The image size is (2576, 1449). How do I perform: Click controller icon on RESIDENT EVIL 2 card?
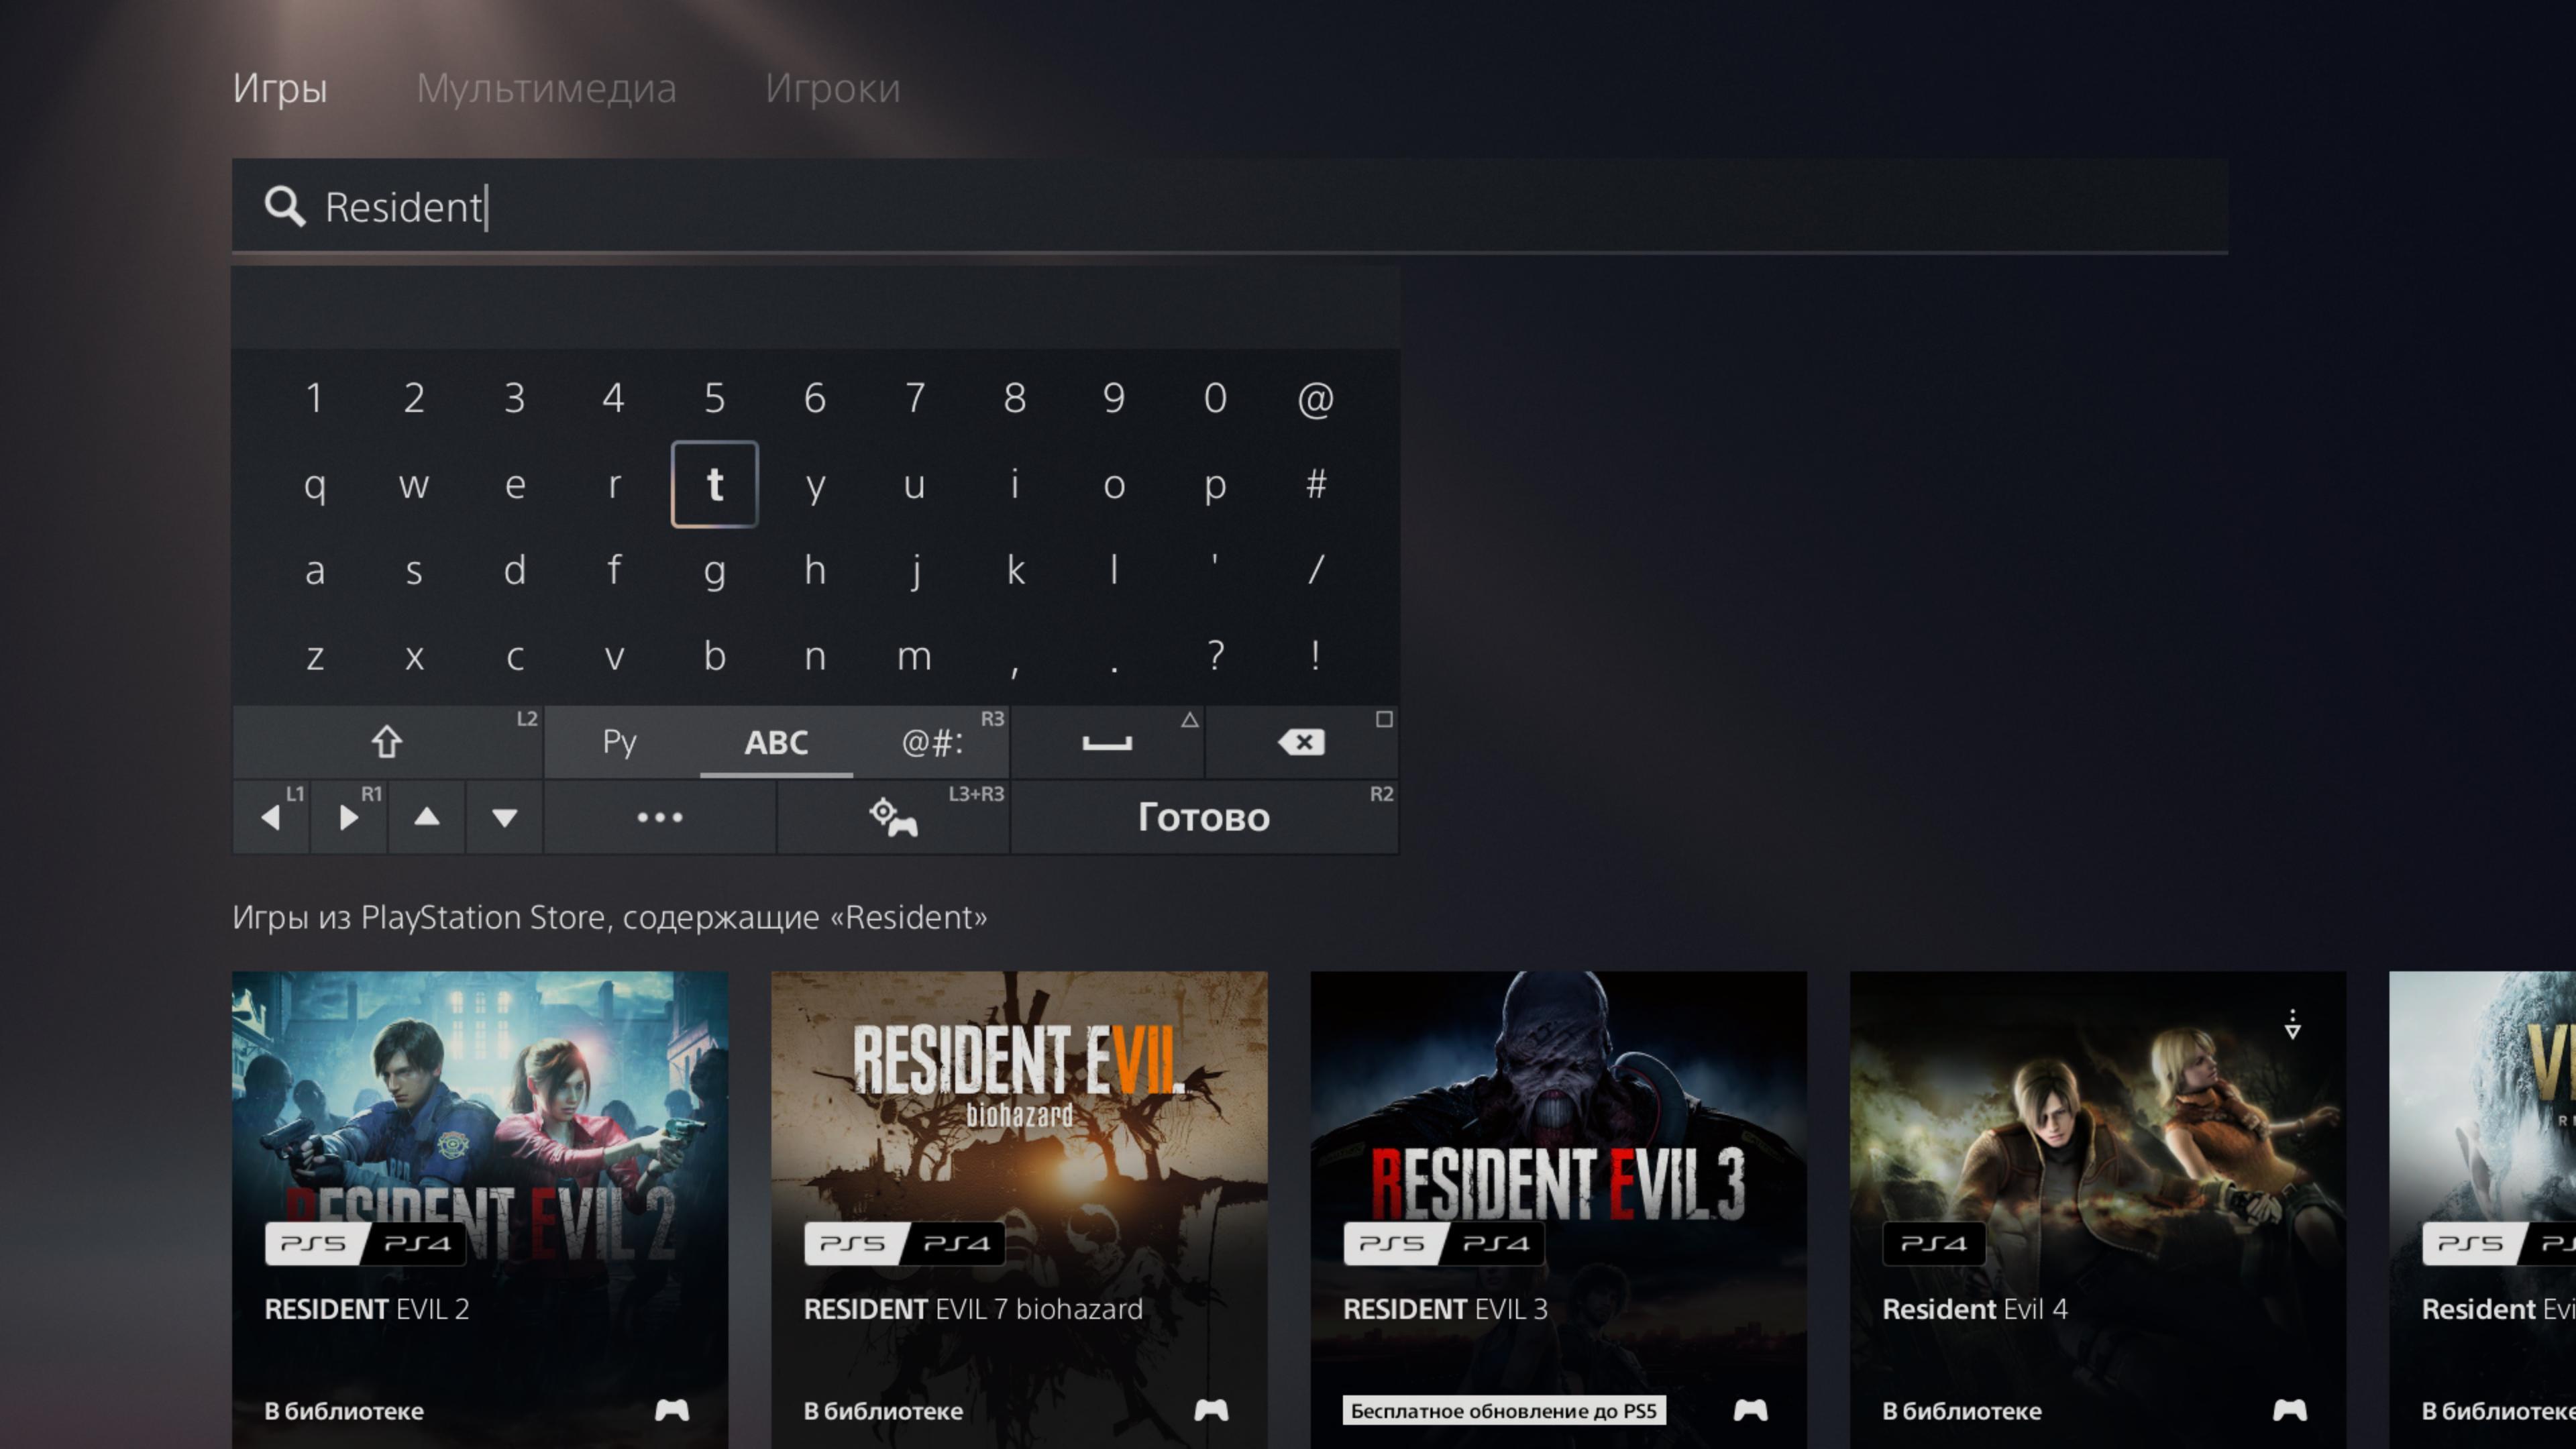672,1410
